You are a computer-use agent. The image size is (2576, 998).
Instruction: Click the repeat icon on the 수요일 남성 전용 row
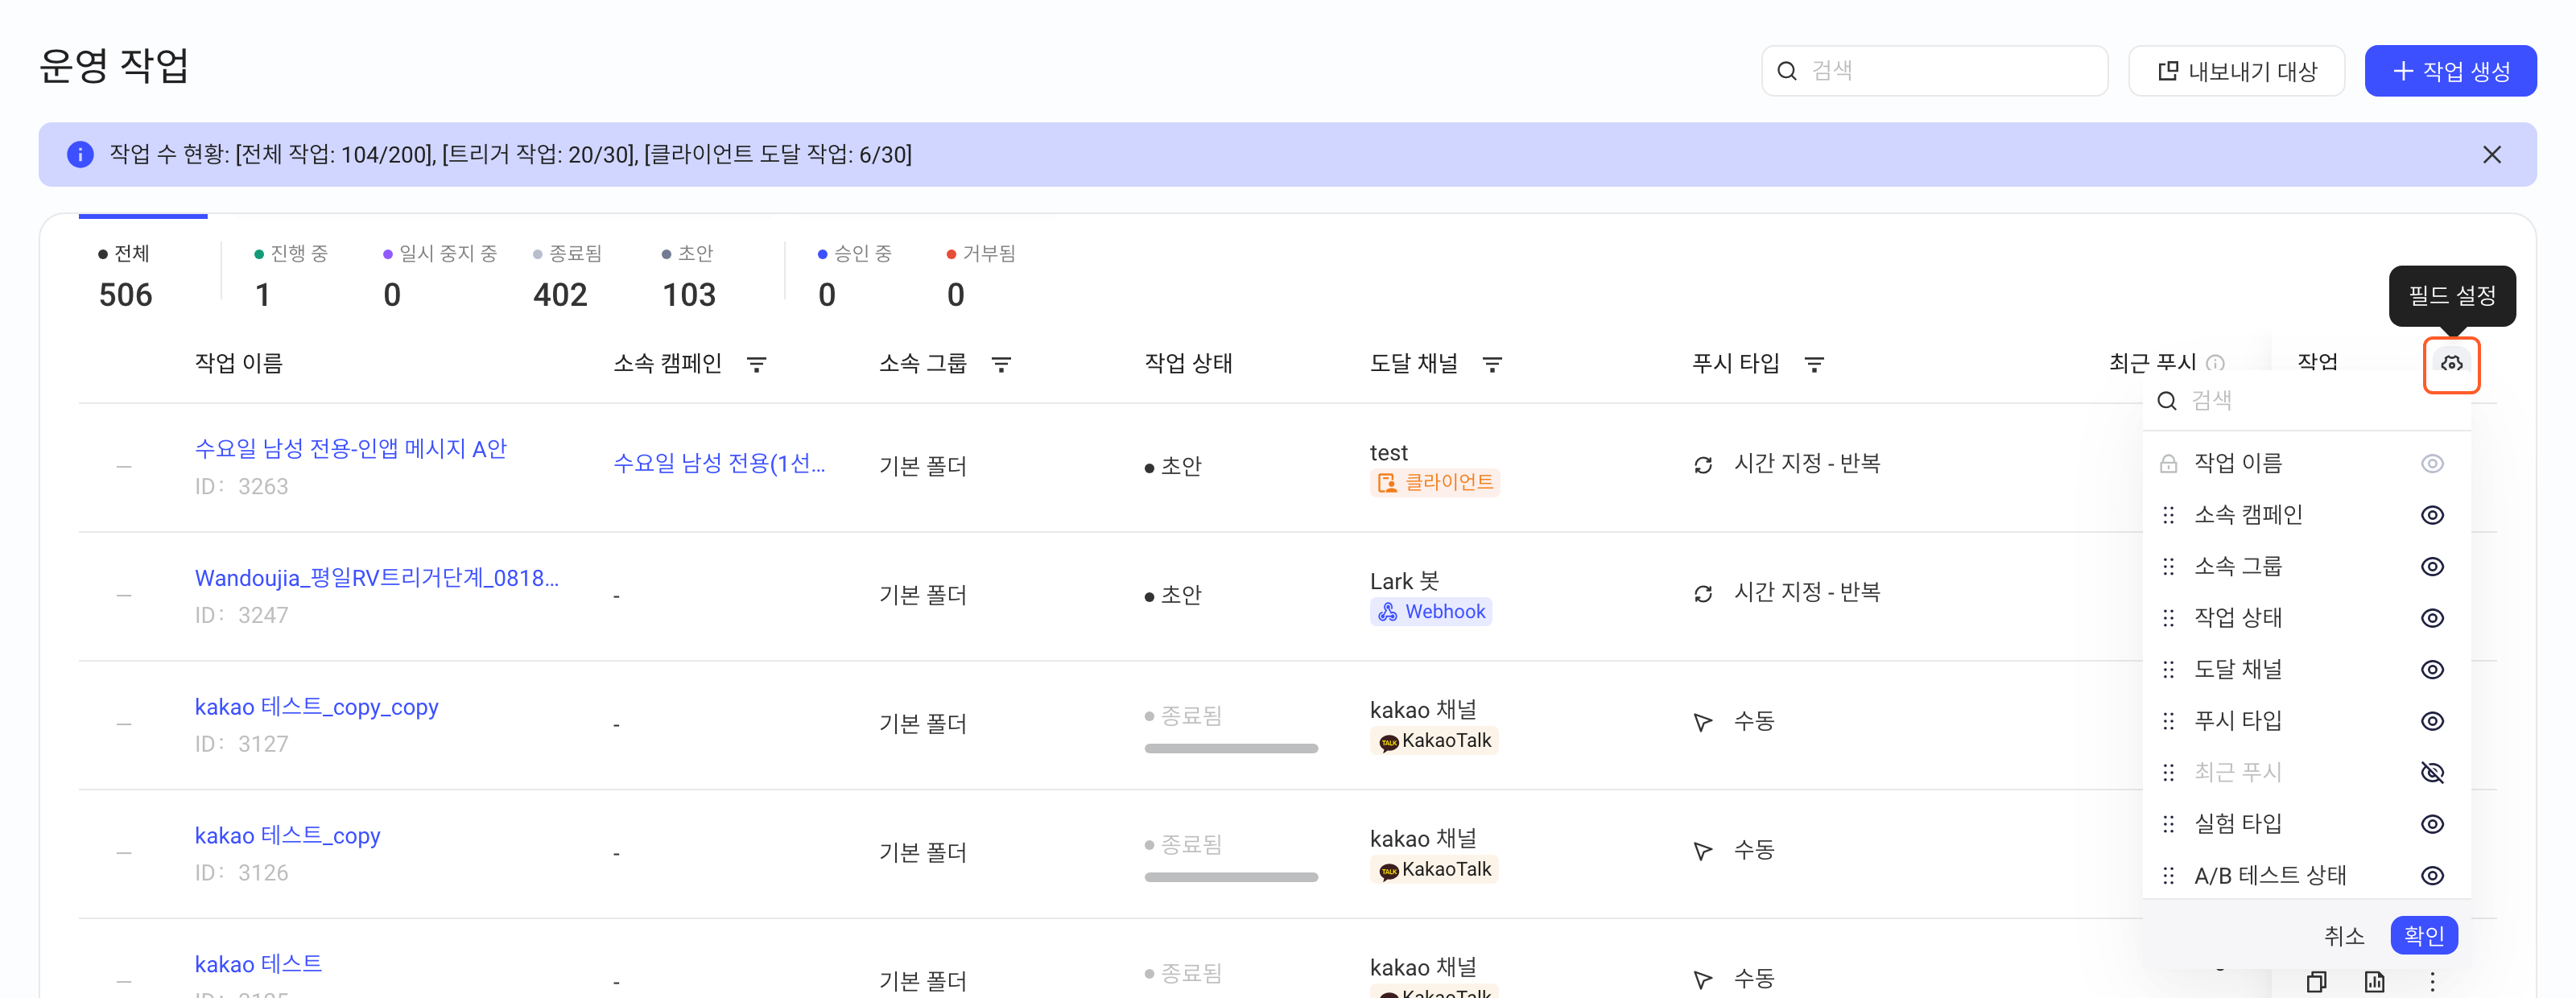(1703, 465)
